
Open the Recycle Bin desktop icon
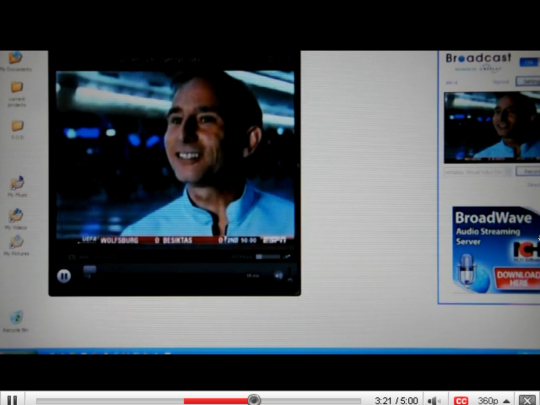pyautogui.click(x=16, y=321)
